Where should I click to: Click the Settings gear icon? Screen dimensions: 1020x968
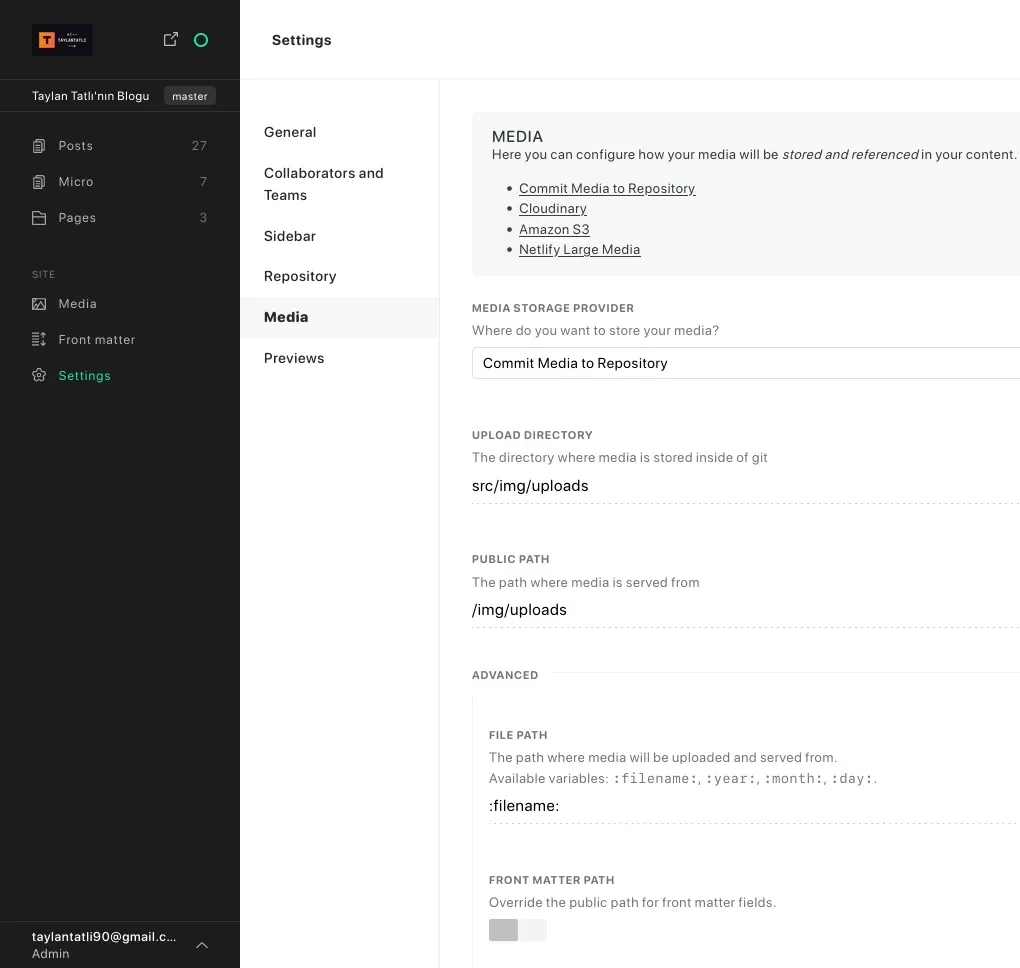[x=39, y=376]
